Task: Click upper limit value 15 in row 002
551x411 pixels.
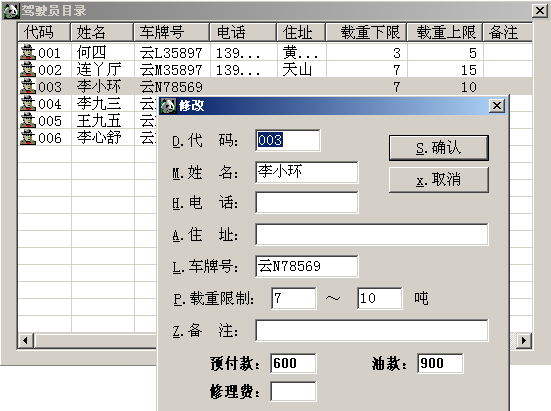Action: [x=469, y=70]
